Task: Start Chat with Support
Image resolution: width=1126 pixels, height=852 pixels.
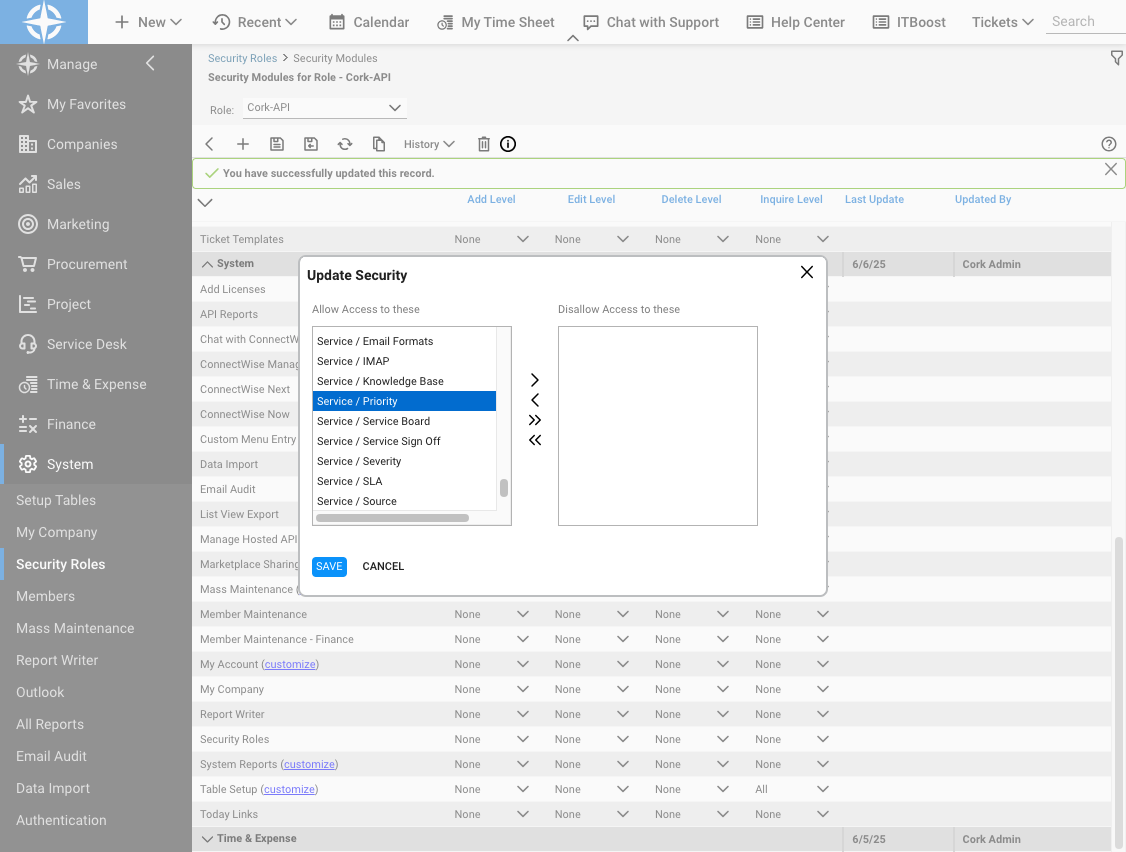Action: [x=651, y=22]
